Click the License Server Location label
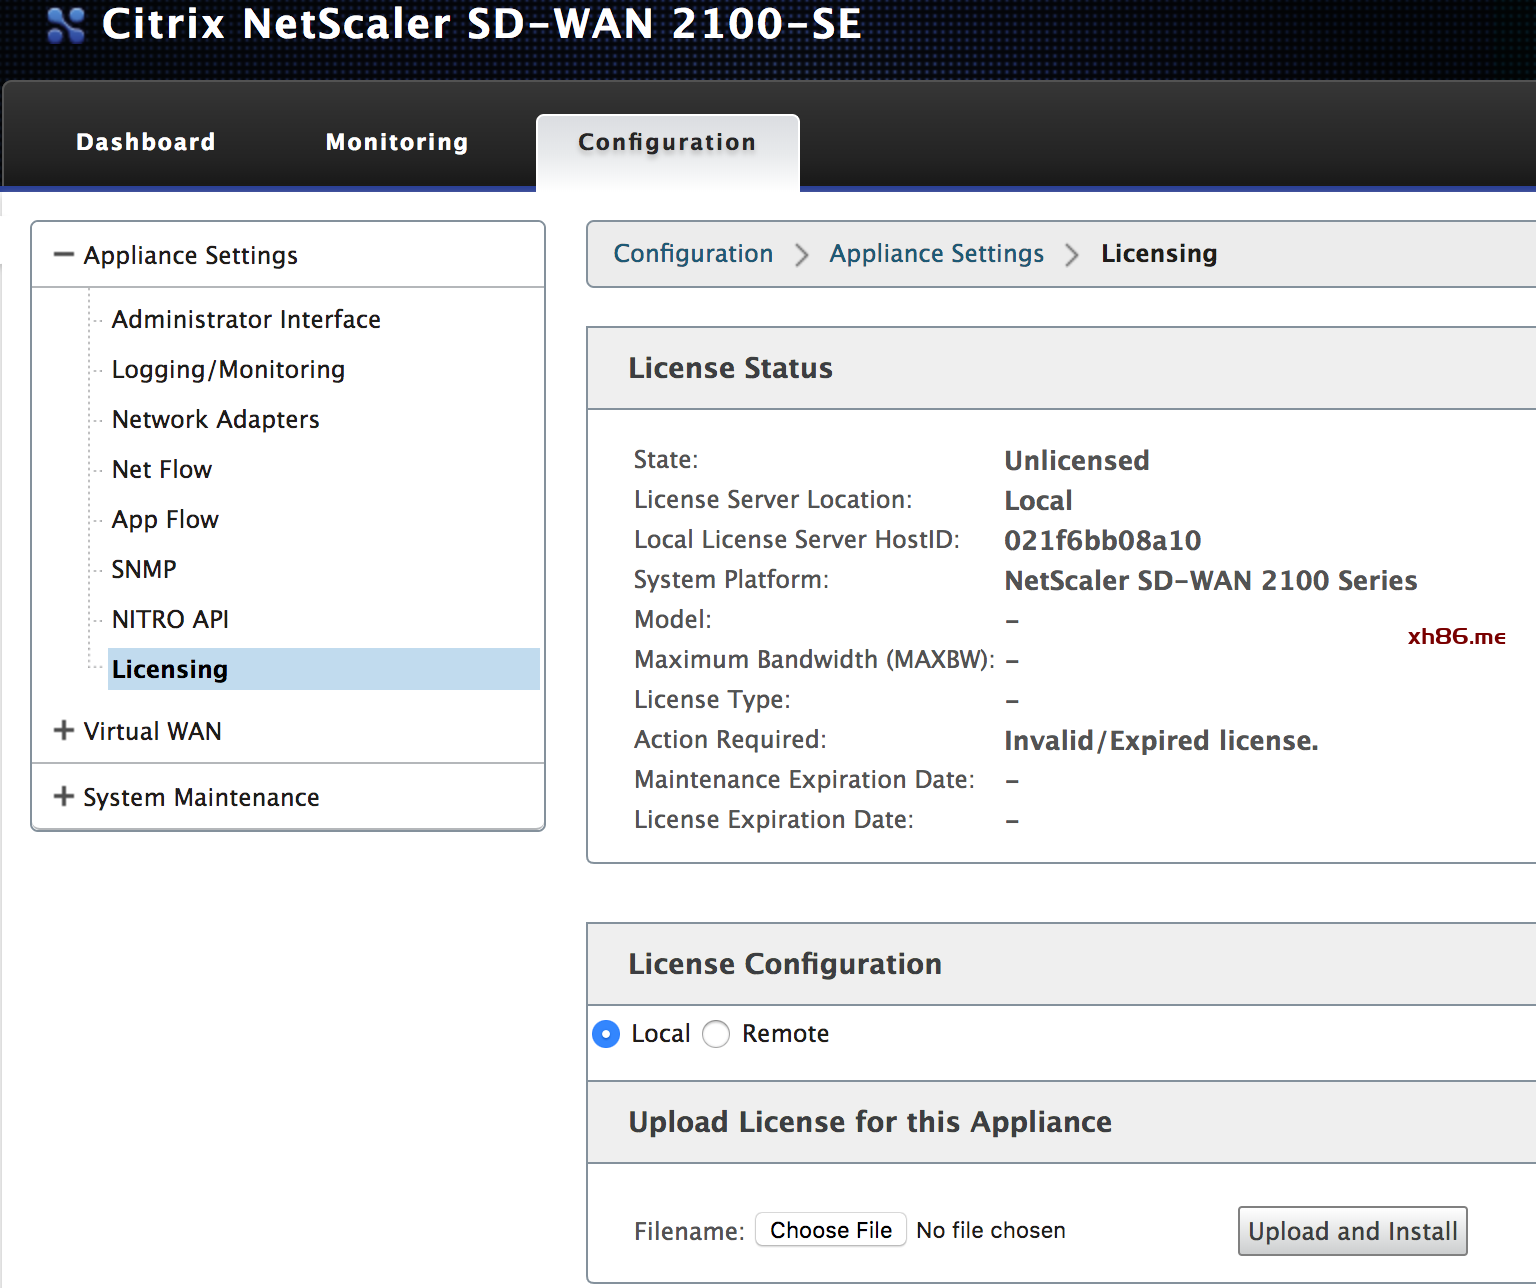Image resolution: width=1536 pixels, height=1288 pixels. 773,499
